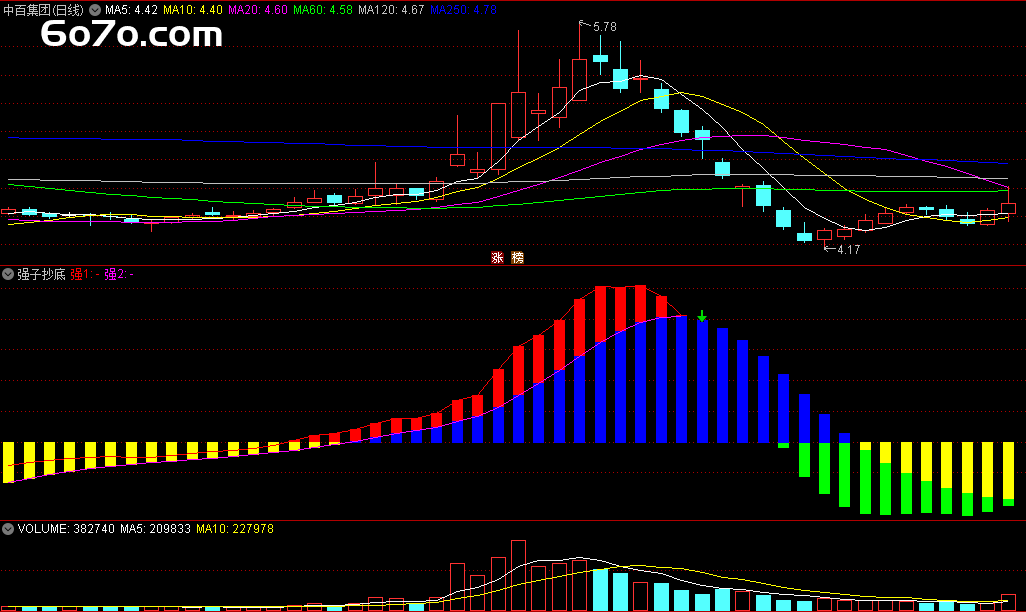This screenshot has width=1026, height=612.
Task: Click the 涨 marker icon below chart
Action: tap(497, 258)
